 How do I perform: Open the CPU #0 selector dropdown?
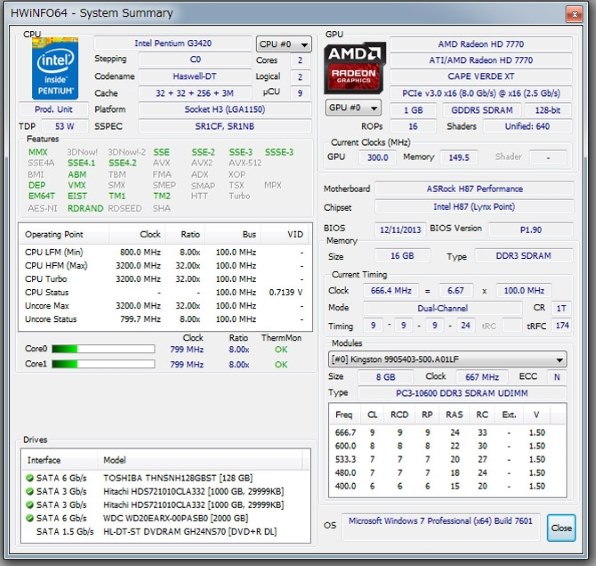pyautogui.click(x=284, y=44)
